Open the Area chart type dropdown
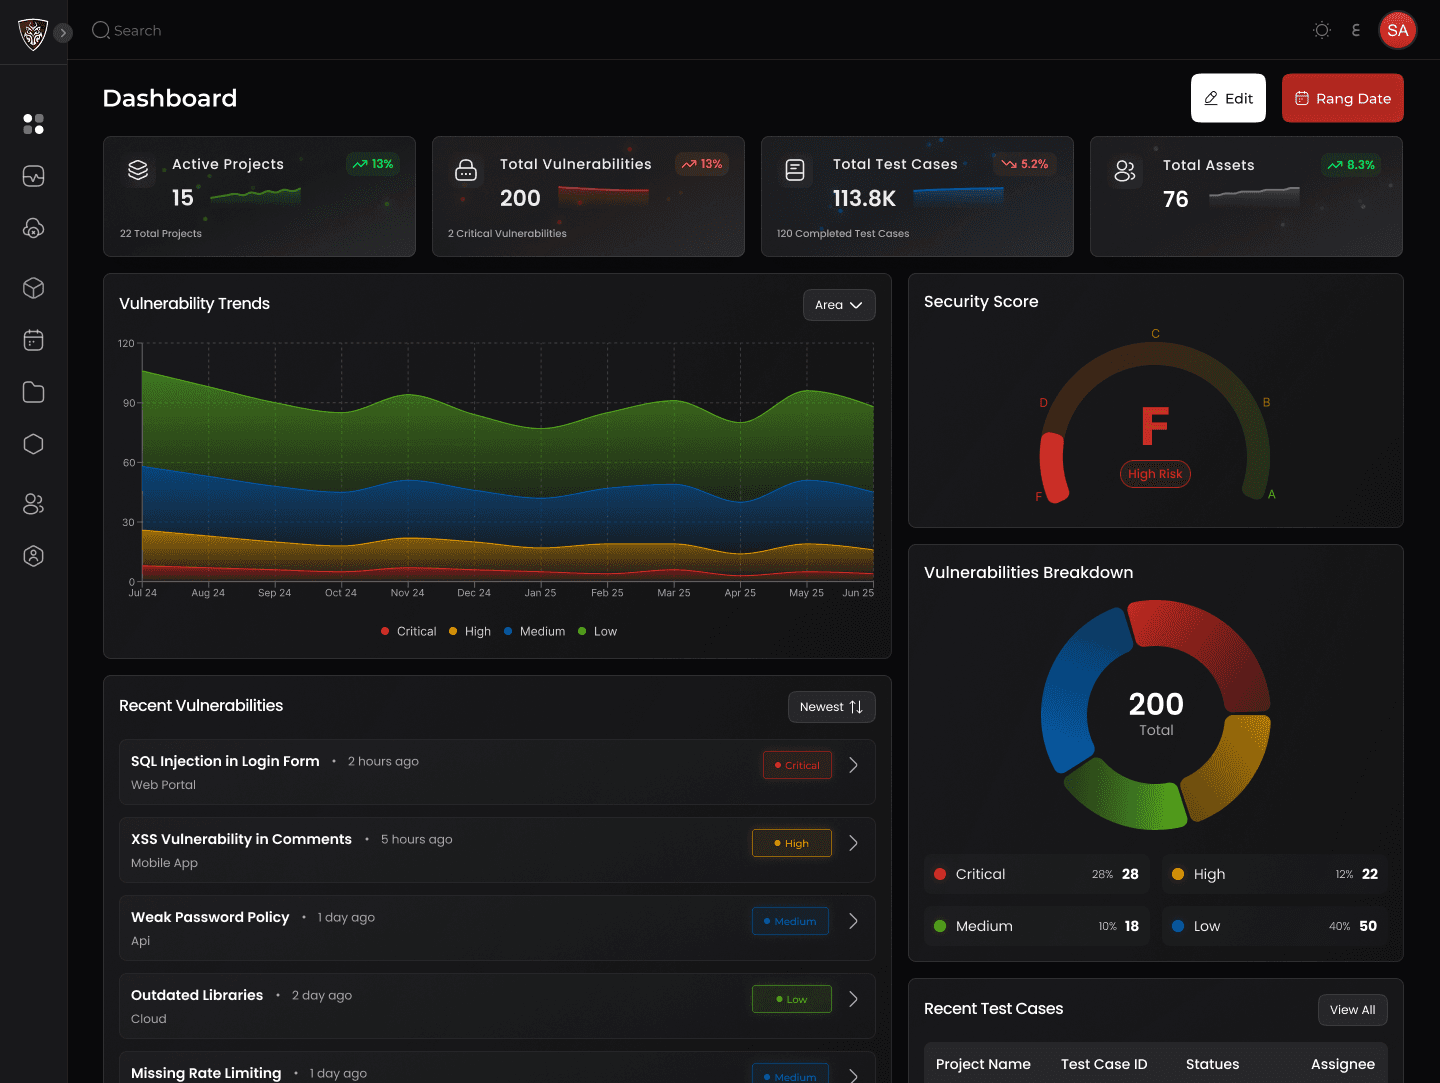This screenshot has width=1440, height=1083. (838, 305)
